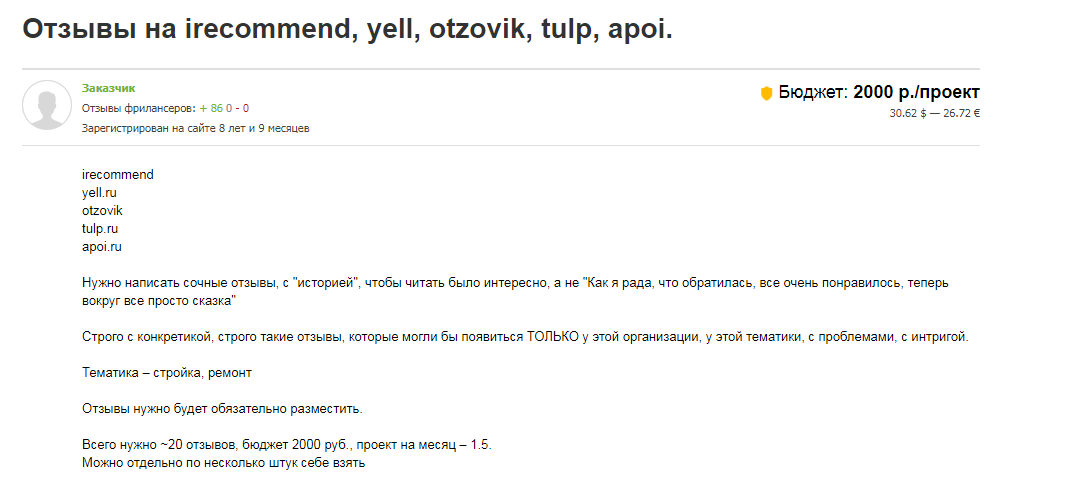This screenshot has width=1090, height=480.
Task: Click the tulp.ru line in the description
Action: (x=100, y=229)
